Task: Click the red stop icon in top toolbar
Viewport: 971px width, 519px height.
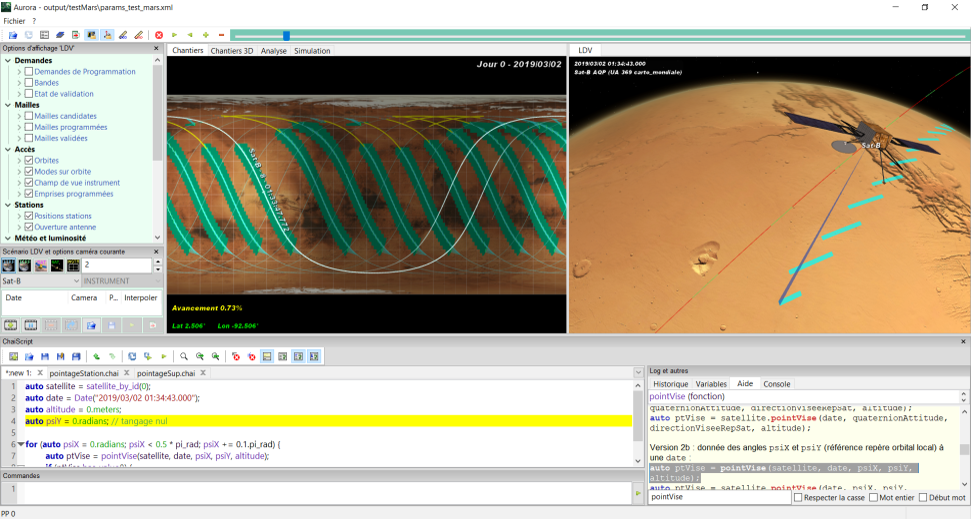Action: 159,35
